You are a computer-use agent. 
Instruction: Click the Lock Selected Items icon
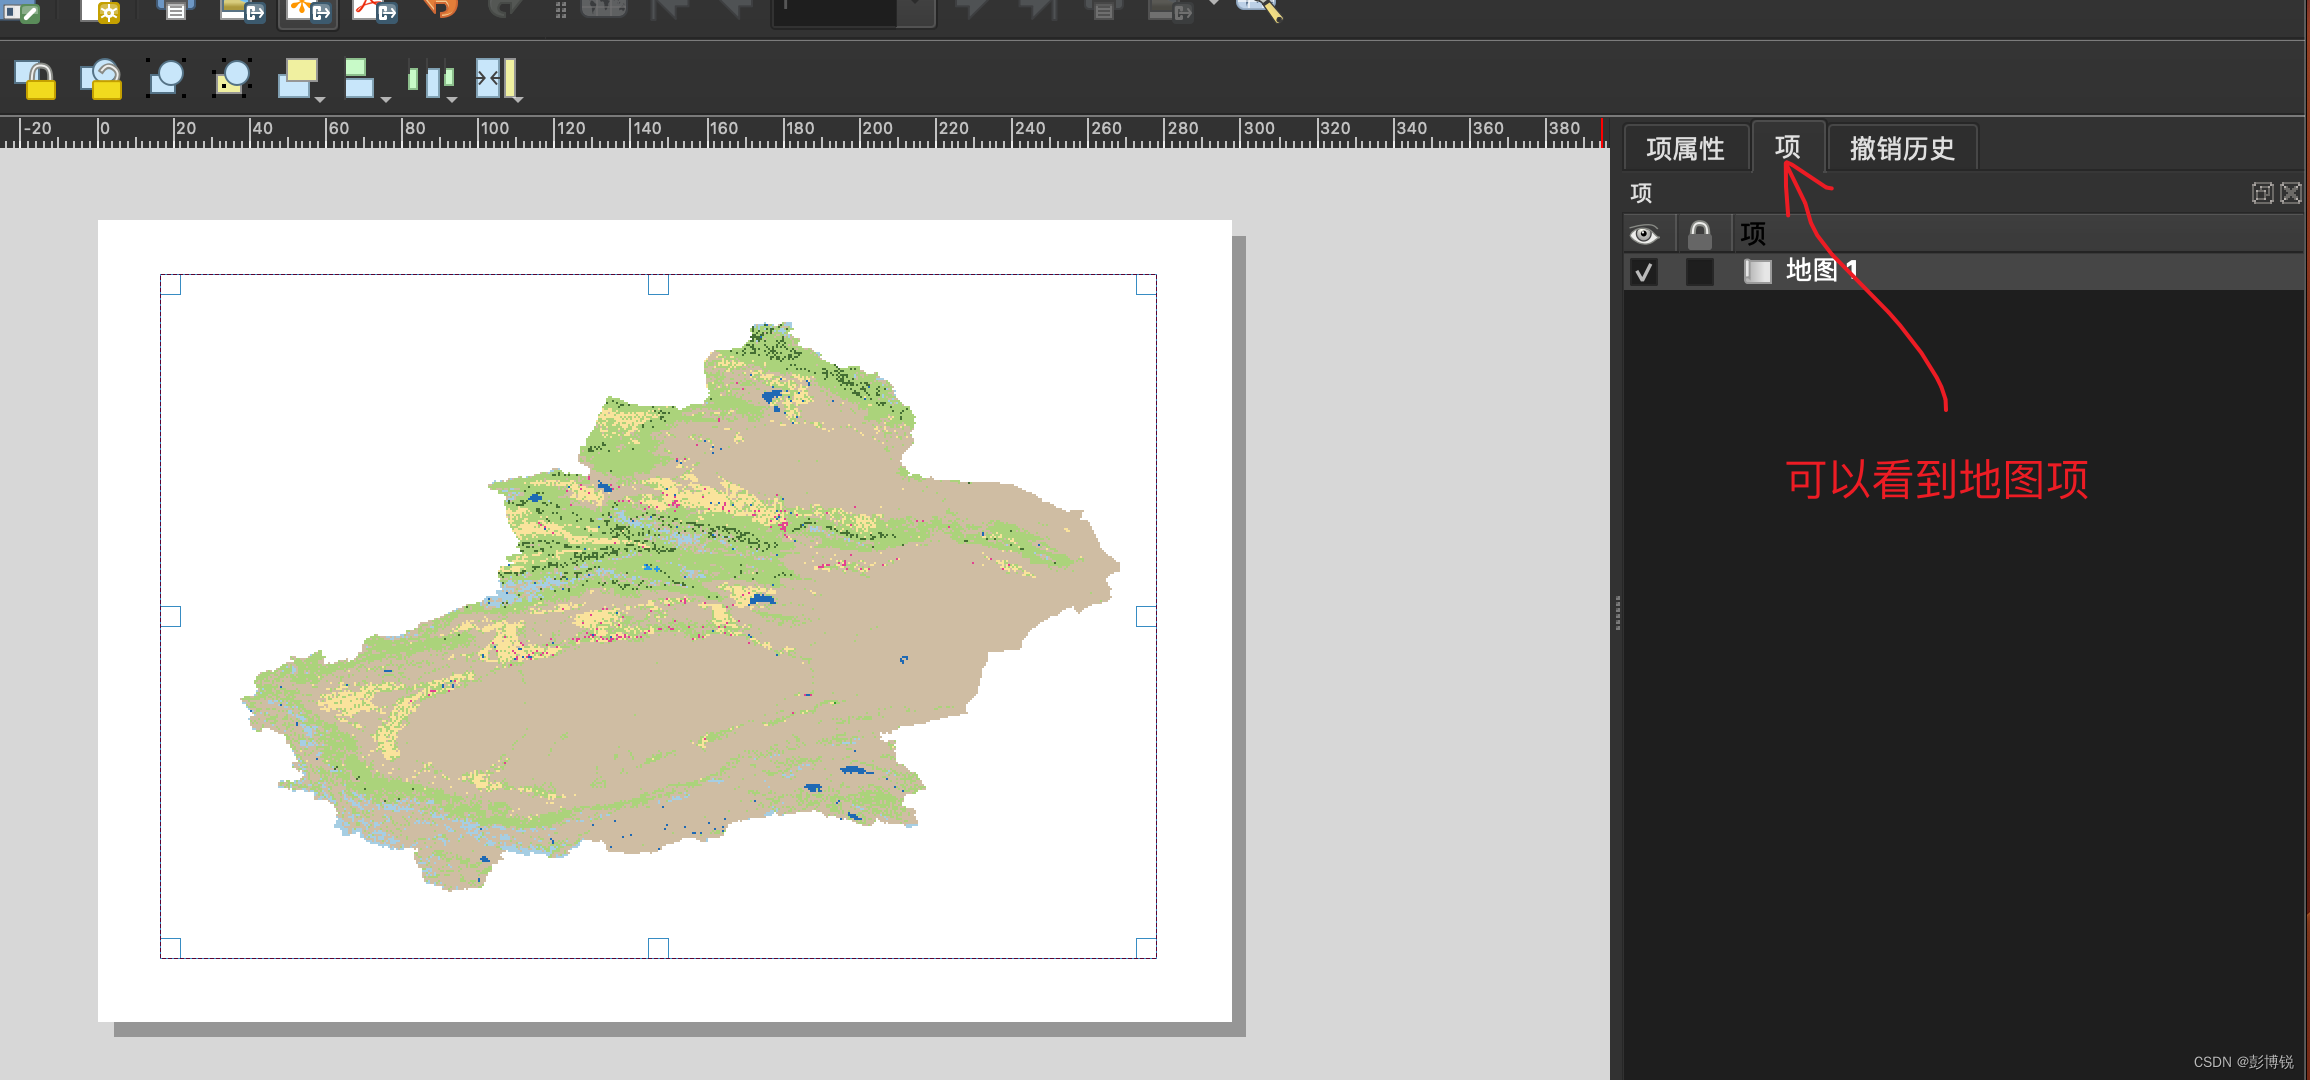[35, 79]
